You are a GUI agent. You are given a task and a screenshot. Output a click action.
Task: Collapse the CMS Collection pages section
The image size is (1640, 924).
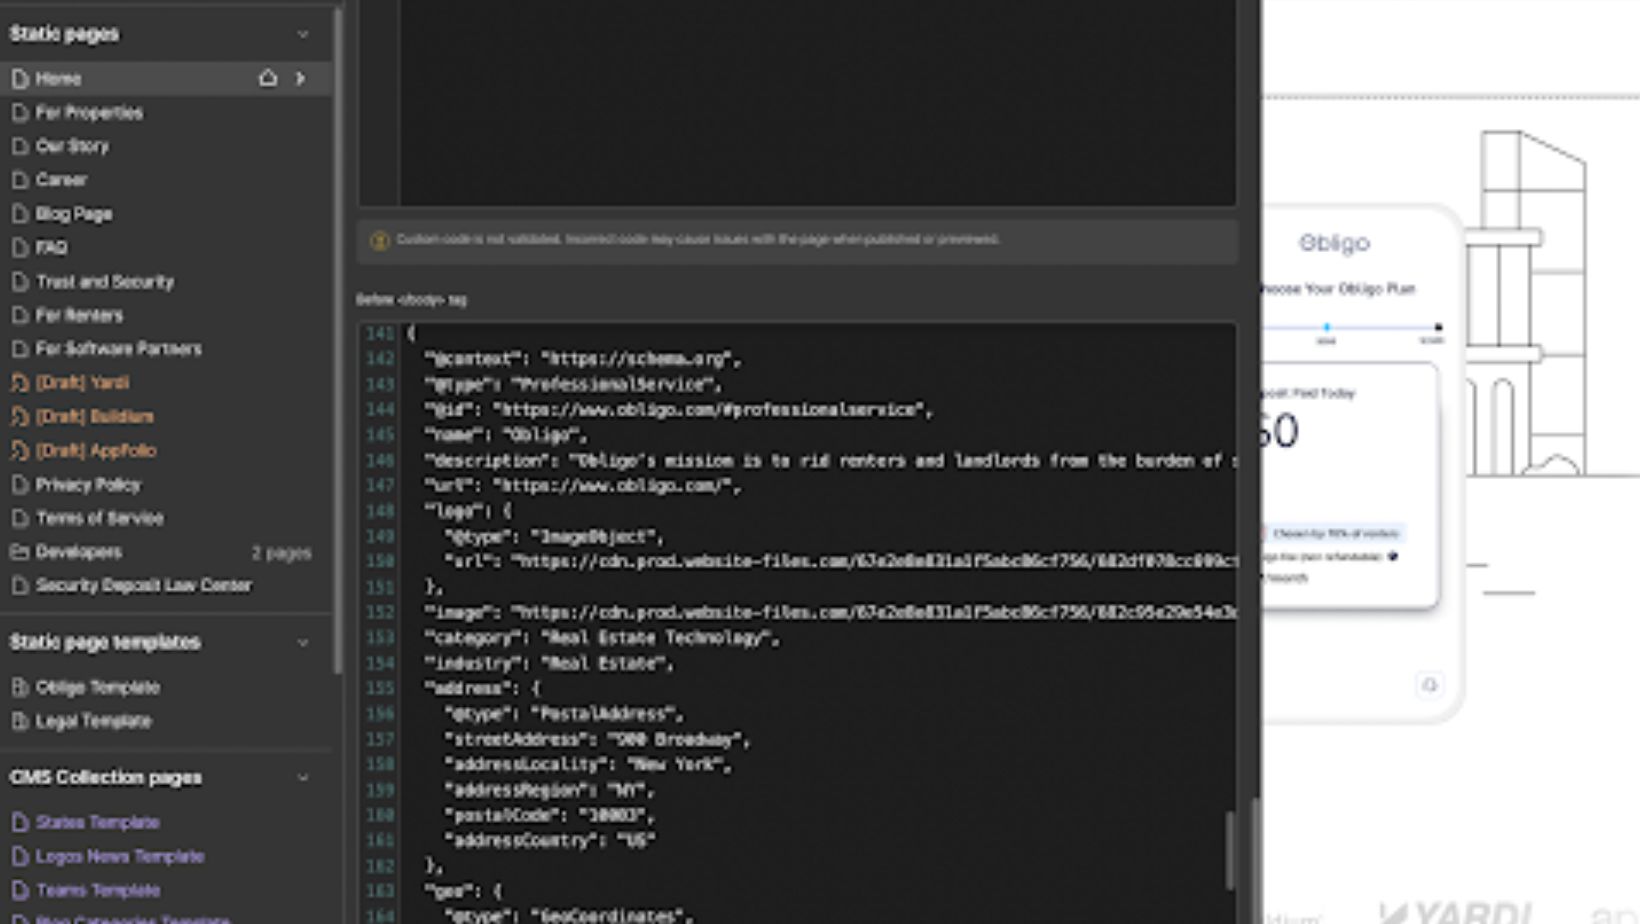click(303, 777)
